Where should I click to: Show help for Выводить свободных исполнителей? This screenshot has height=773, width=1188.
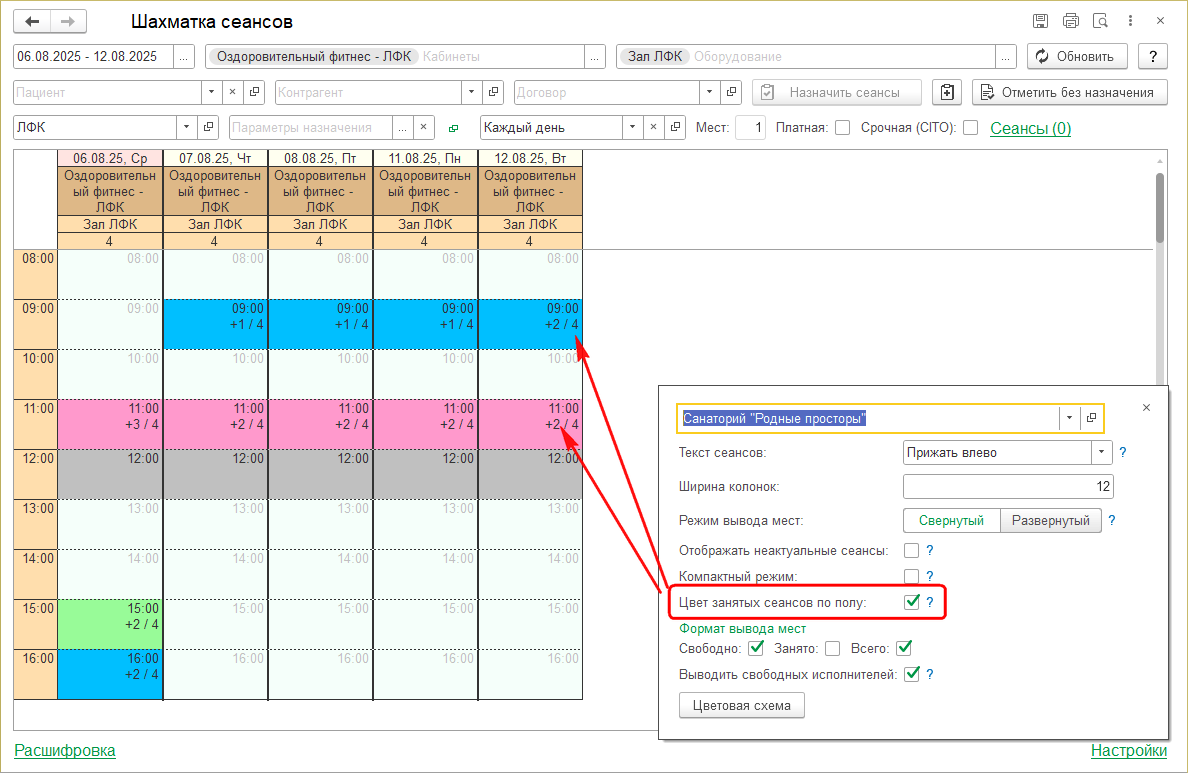[x=930, y=674]
